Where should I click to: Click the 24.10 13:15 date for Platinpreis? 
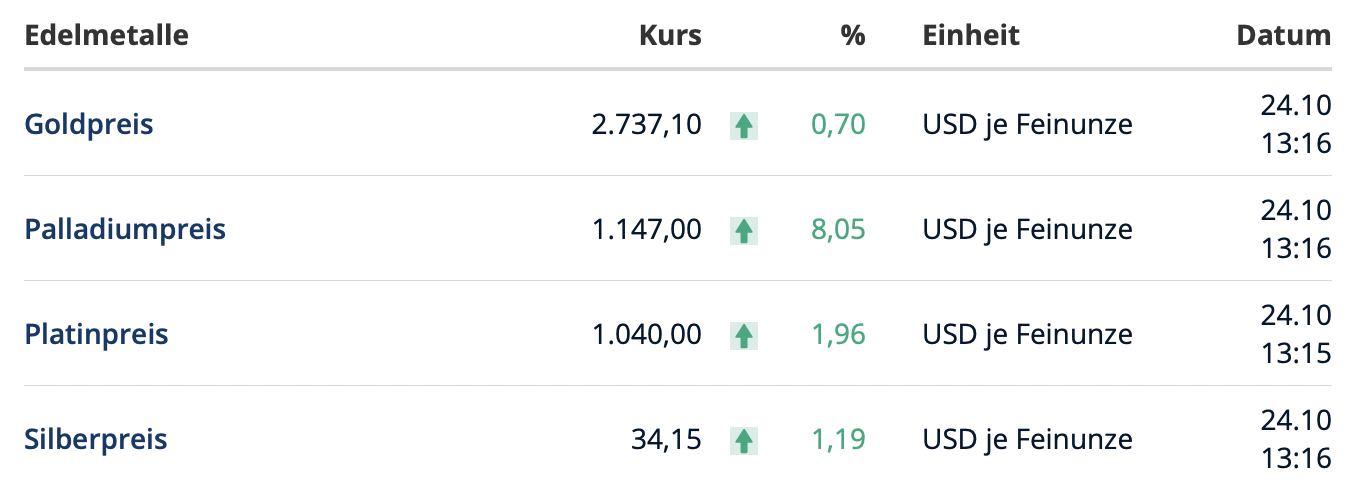1296,334
